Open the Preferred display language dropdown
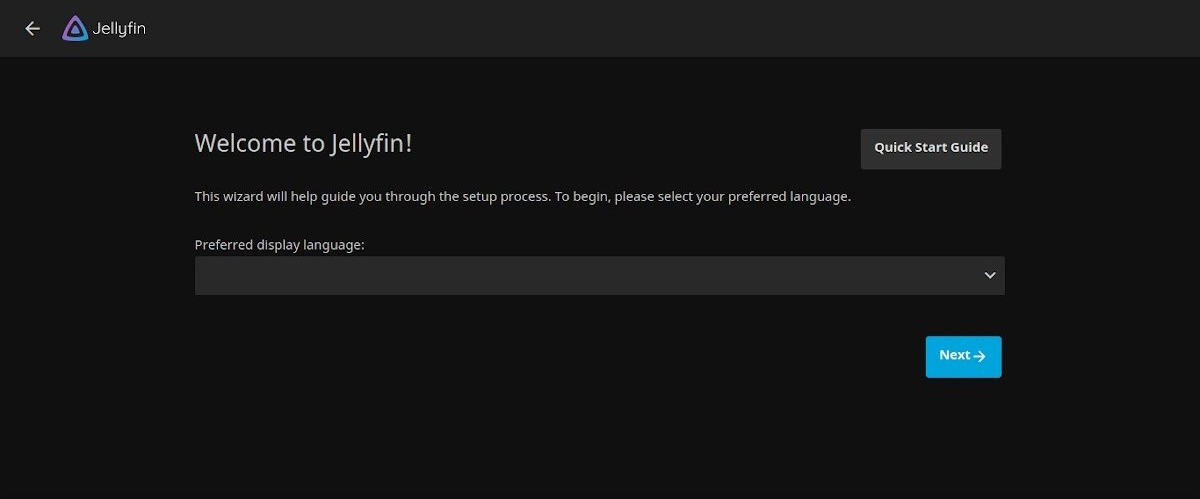This screenshot has width=1200, height=499. pyautogui.click(x=599, y=275)
